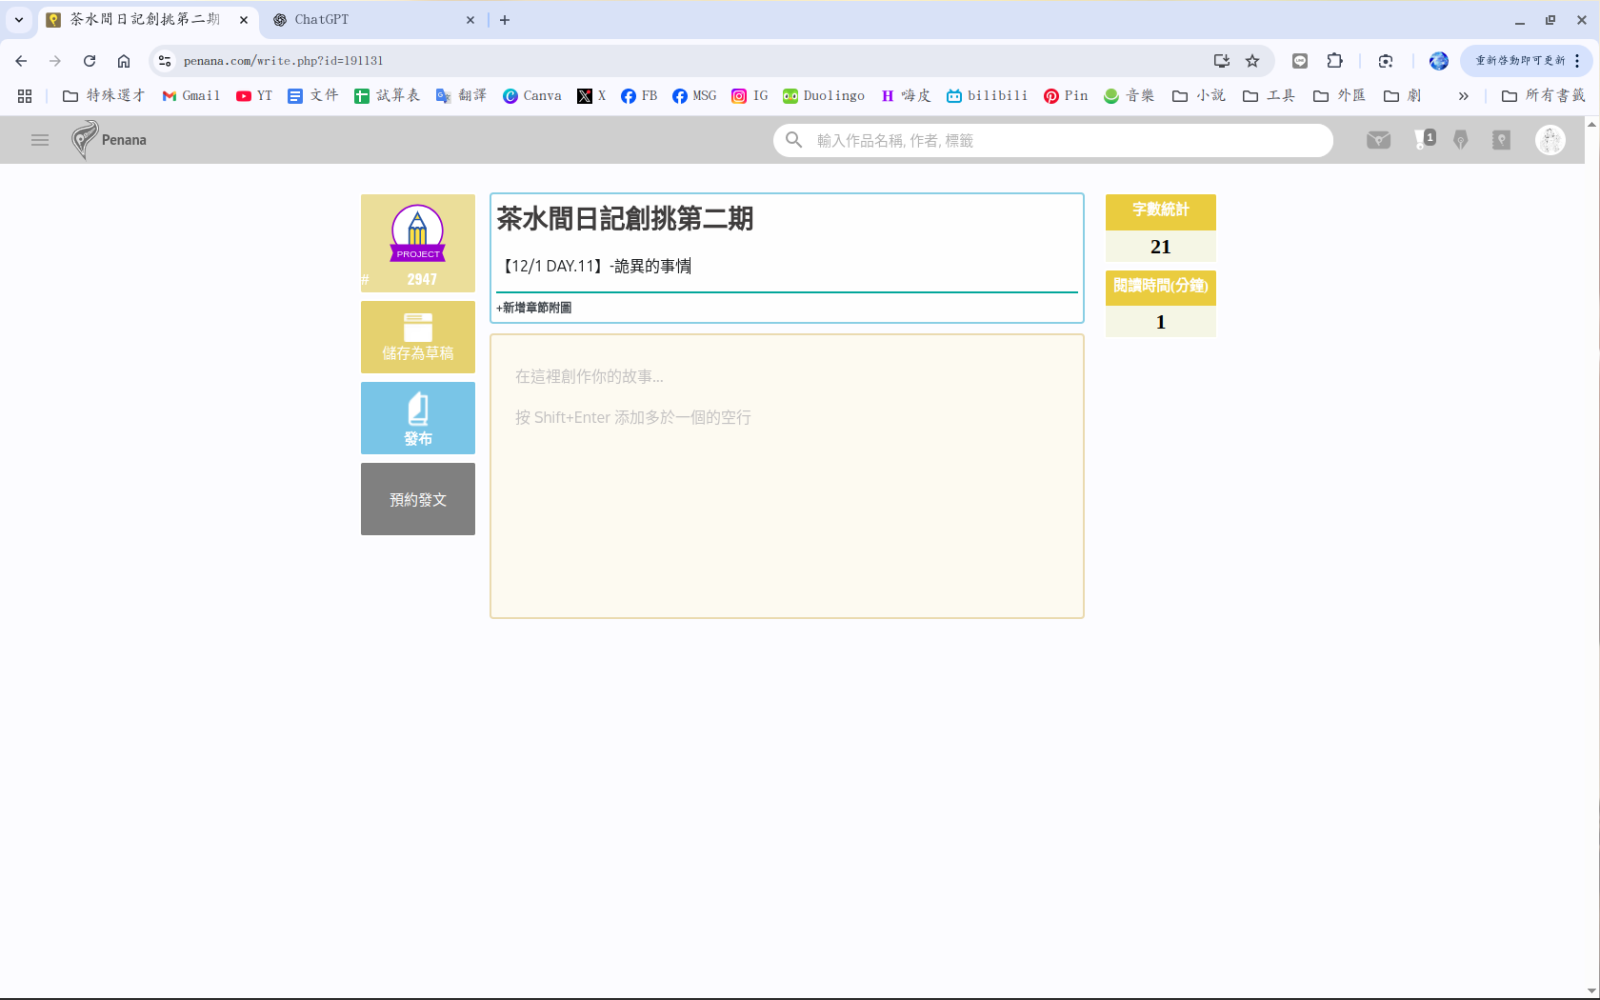The height and width of the screenshot is (1000, 1600).
Task: Open the notifications icon with badge 1
Action: pyautogui.click(x=1424, y=140)
